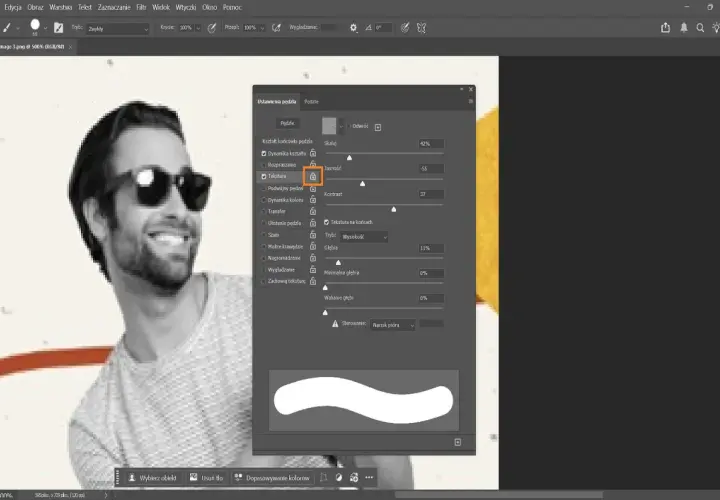Open the Edycja menu
Viewport: 720px width, 500px height.
pos(13,7)
